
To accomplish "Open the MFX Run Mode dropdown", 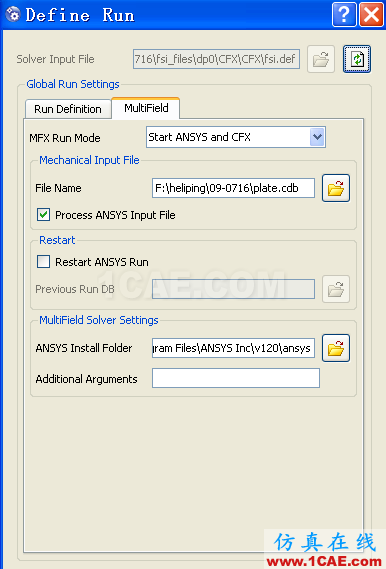I will pos(236,137).
